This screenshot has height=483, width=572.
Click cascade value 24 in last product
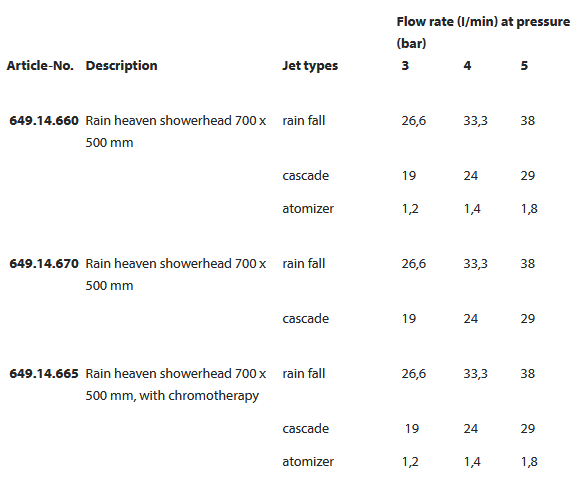[471, 429]
